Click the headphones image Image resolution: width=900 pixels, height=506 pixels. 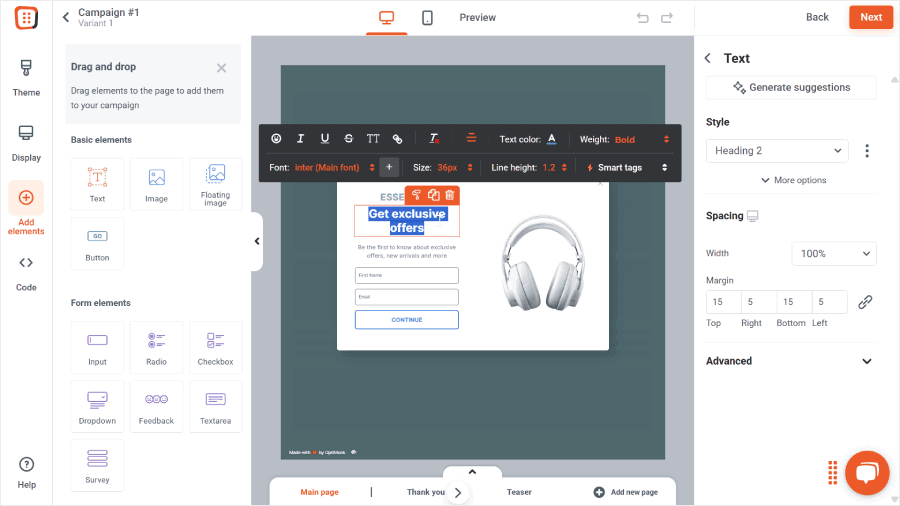tap(542, 263)
